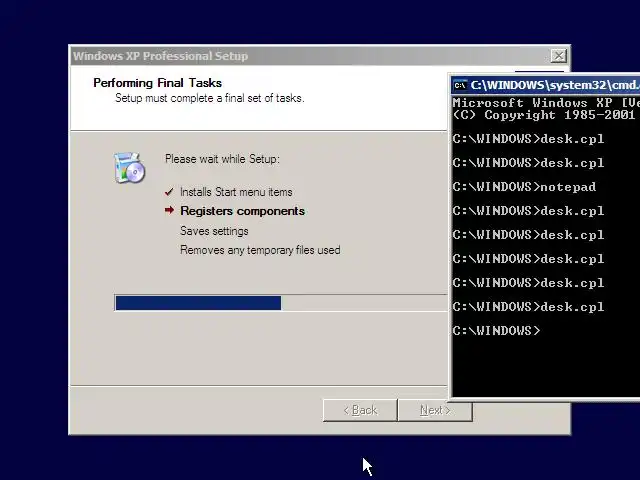Screen dimensions: 640x480
Task: Click the empty C:\WINDOWS> command prompt line
Action: pos(496,330)
